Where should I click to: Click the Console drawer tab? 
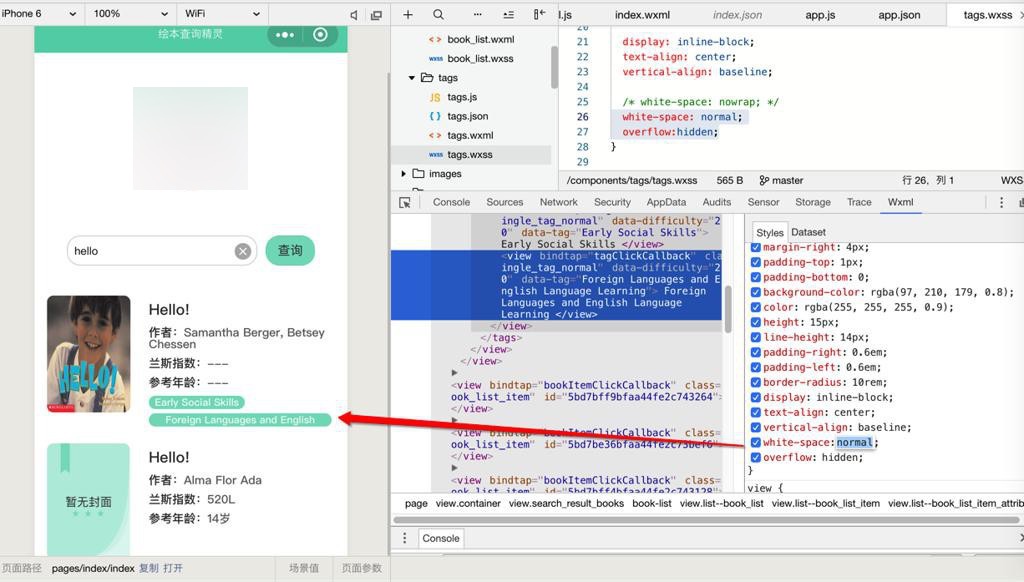441,538
